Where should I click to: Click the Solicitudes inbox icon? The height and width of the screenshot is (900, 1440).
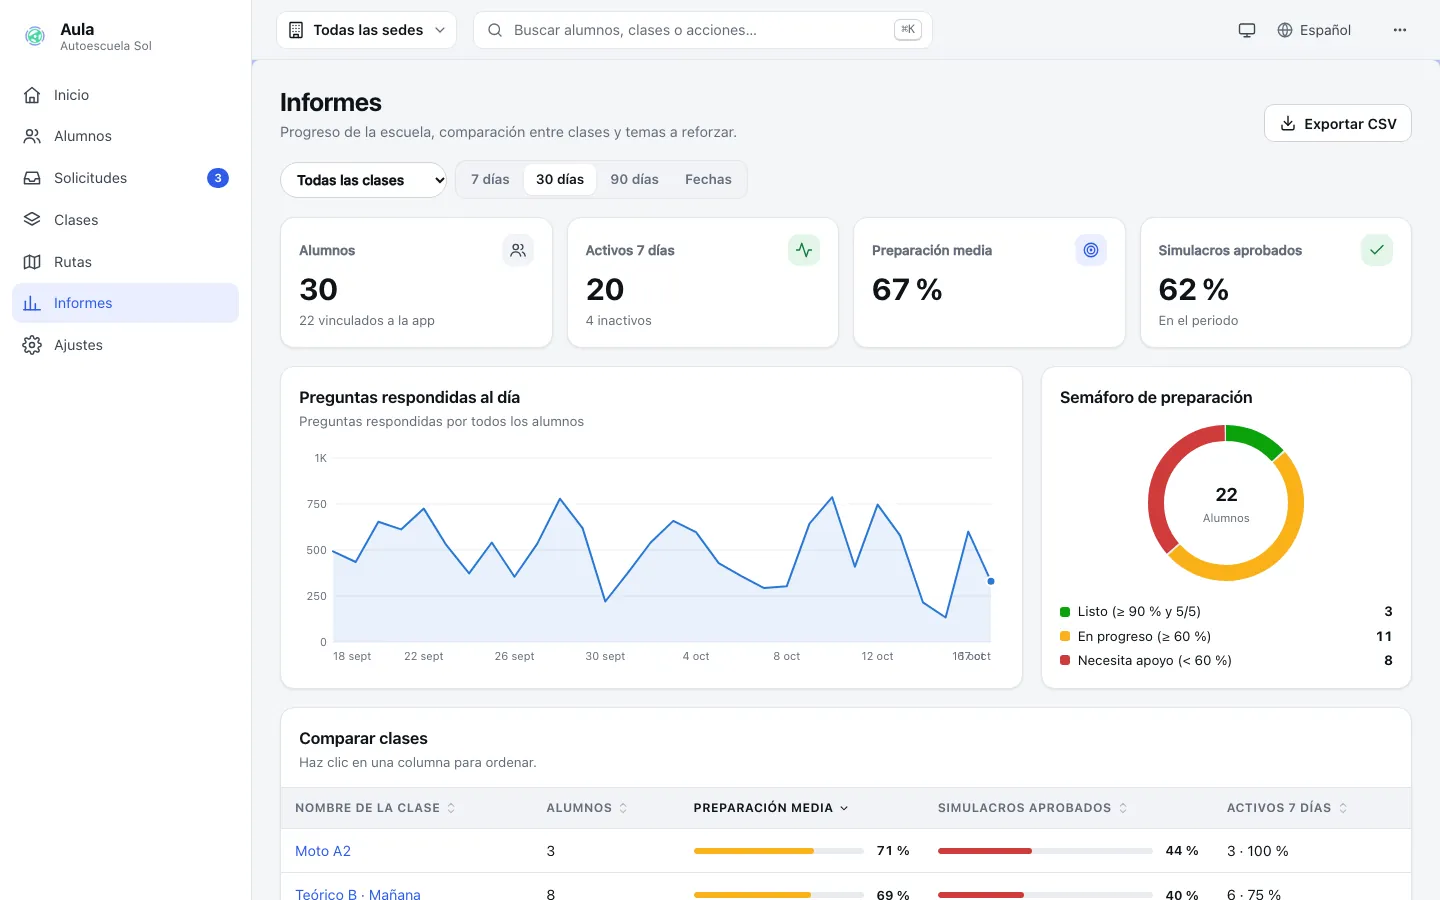coord(32,178)
